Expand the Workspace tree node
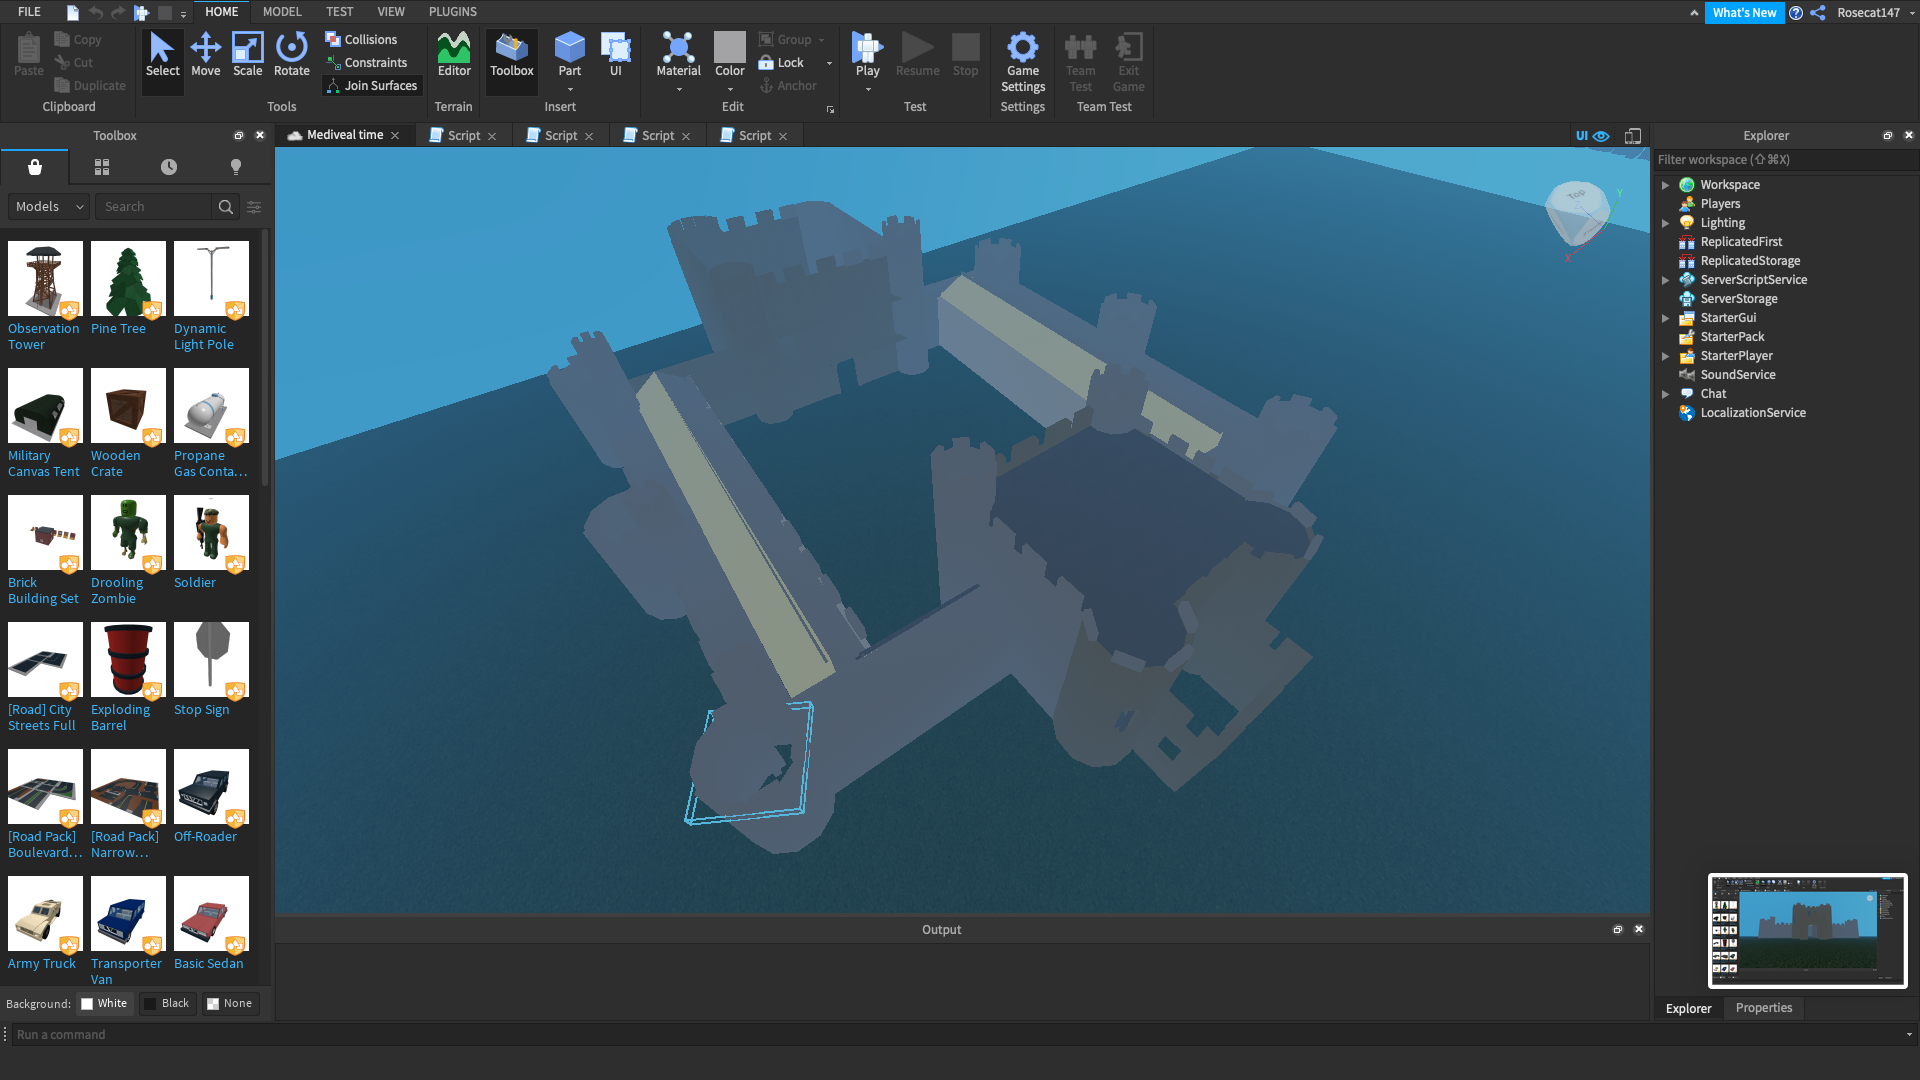The height and width of the screenshot is (1080, 1920). [1665, 185]
